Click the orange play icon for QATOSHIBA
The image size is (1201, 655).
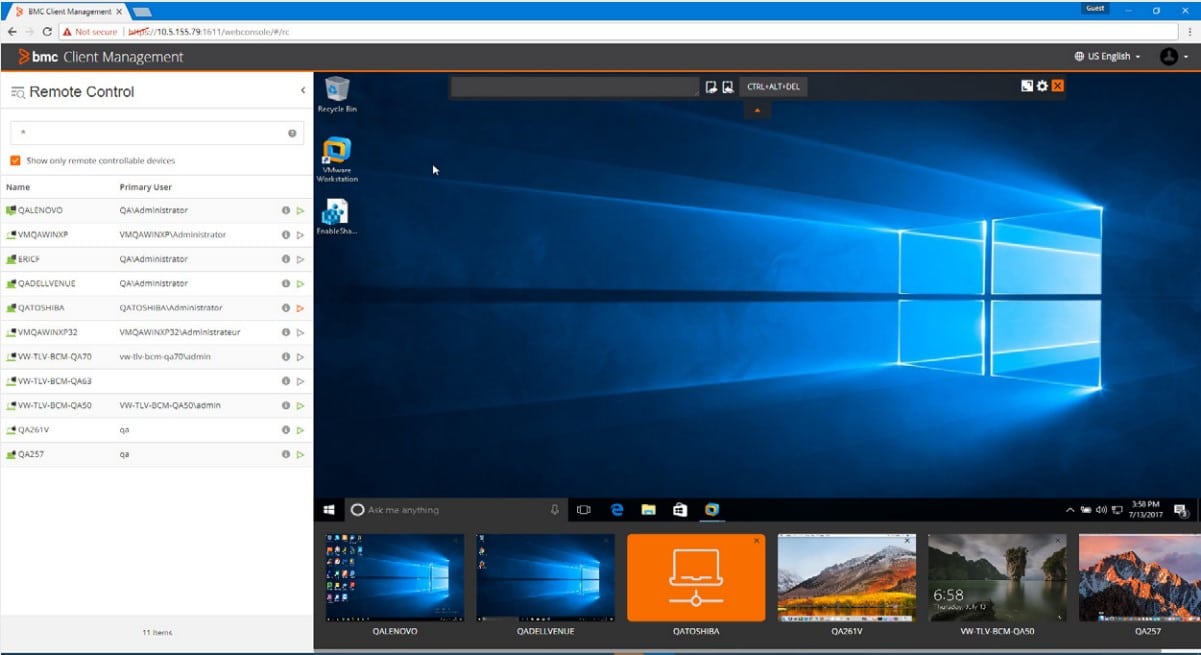[300, 308]
